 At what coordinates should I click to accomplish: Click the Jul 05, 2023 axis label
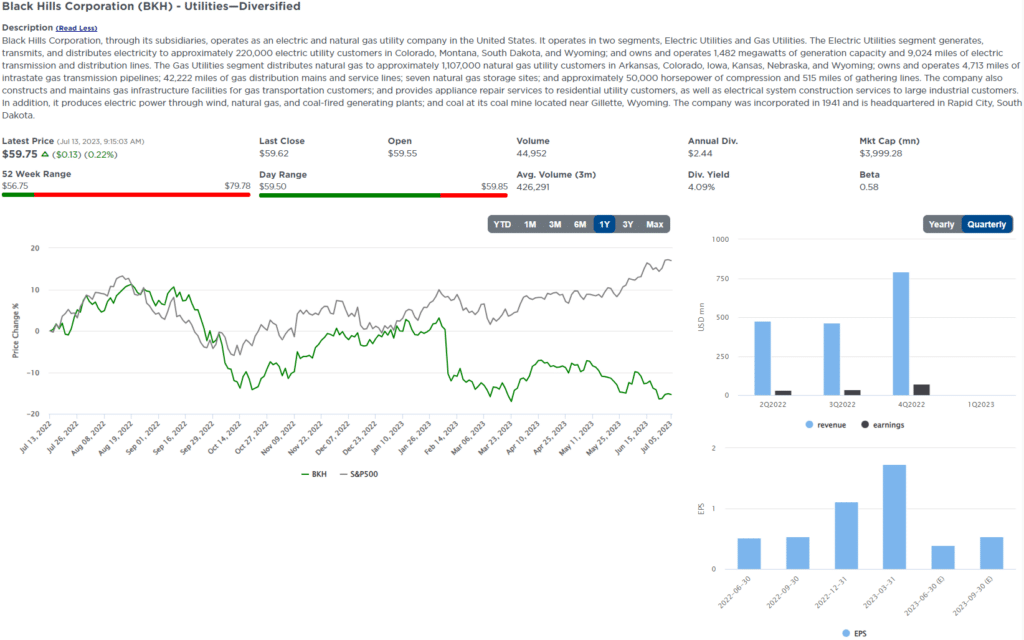click(x=656, y=438)
